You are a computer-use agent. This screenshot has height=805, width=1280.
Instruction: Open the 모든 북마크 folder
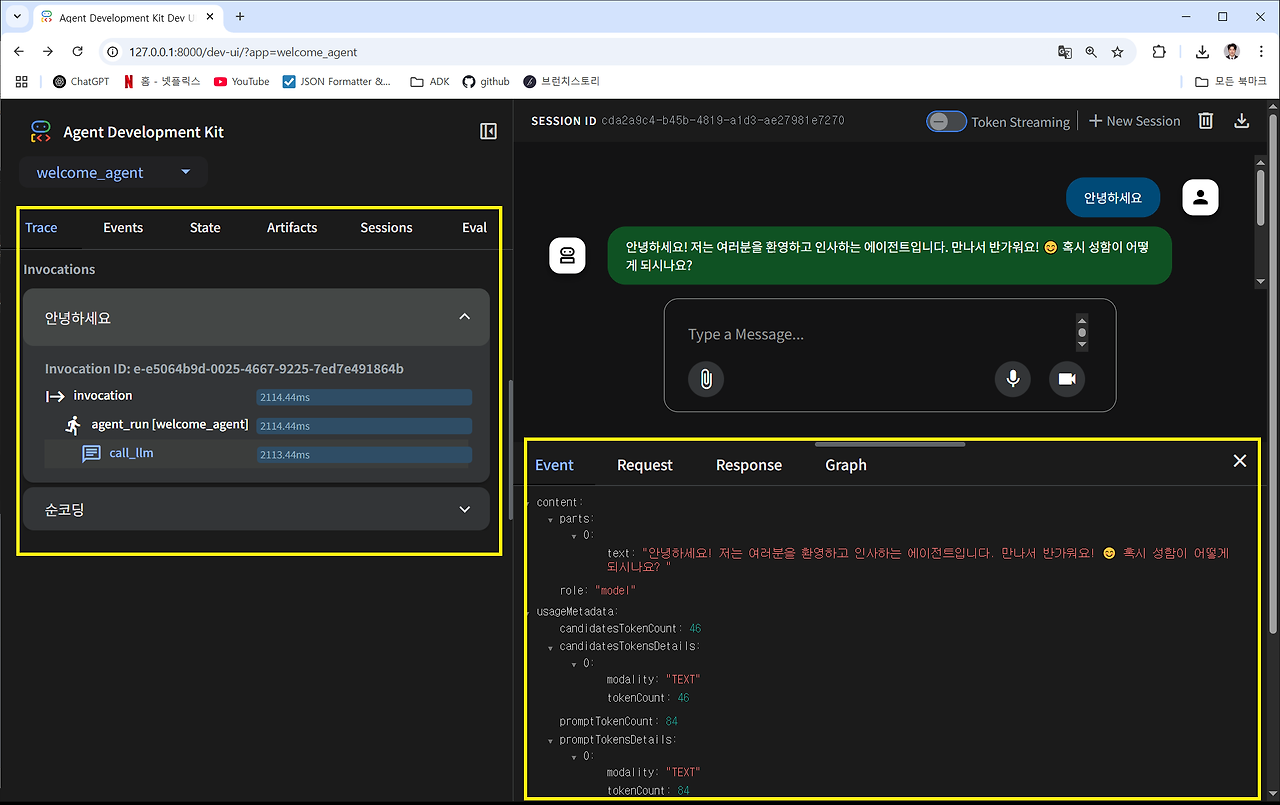(1232, 82)
